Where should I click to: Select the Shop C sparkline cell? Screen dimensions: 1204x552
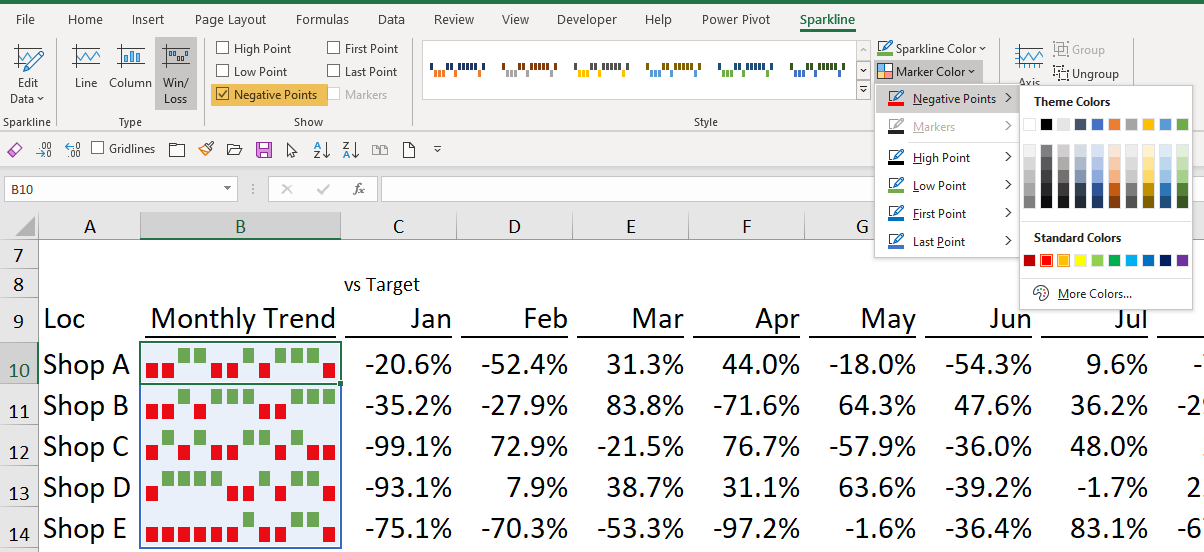coord(240,447)
